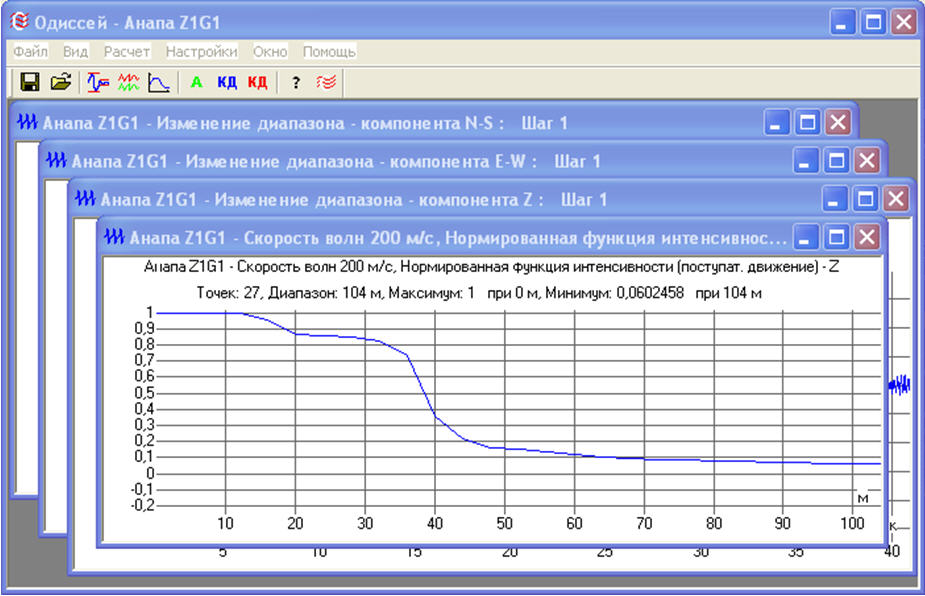Open the Настройки menu

[201, 51]
